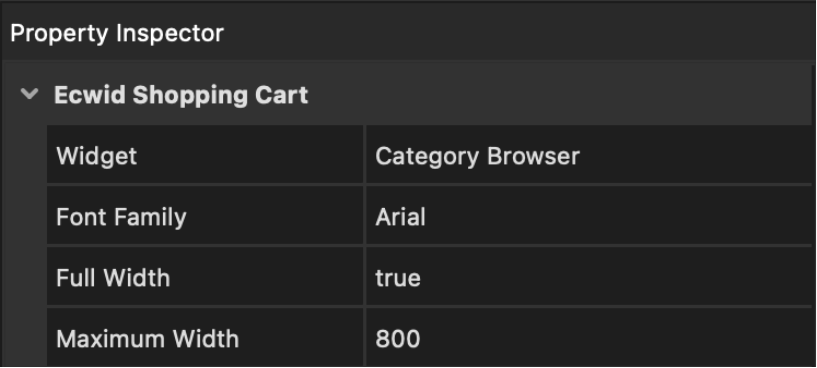Click the row border between Widget and Font Family
Viewport: 817px width, 368px height.
[429, 185]
